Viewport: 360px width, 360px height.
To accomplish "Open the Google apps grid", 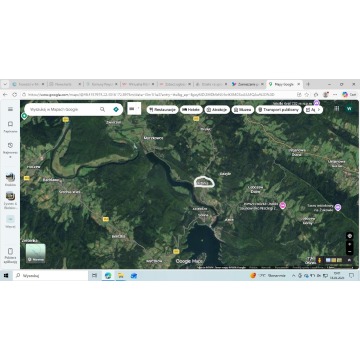I will [x=337, y=109].
